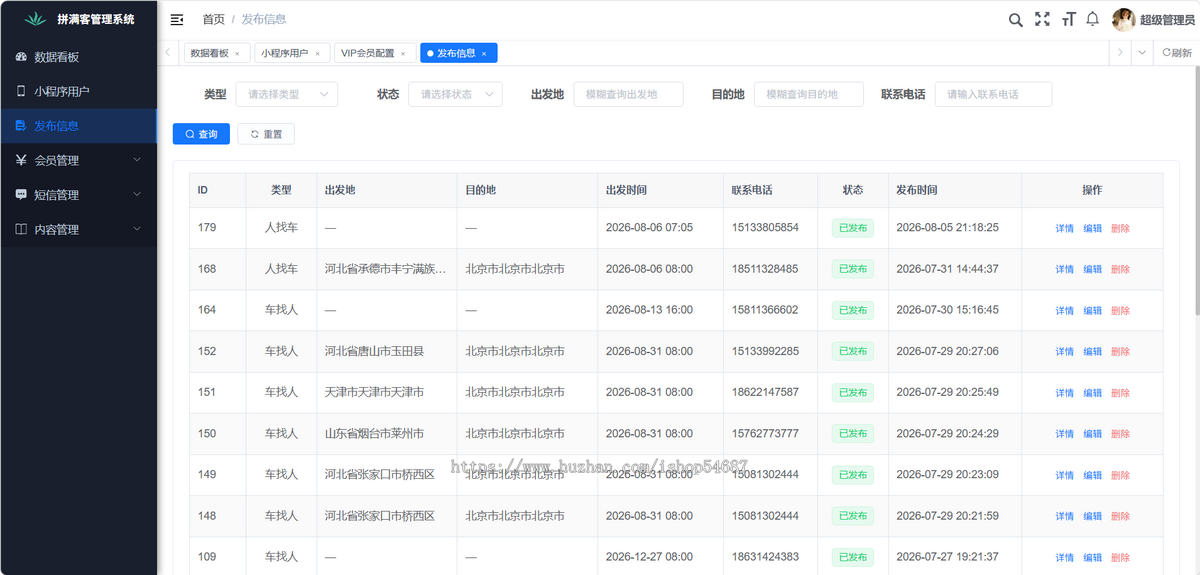
Task: Open 发布信息 in the sidebar menu
Action: pyautogui.click(x=78, y=126)
